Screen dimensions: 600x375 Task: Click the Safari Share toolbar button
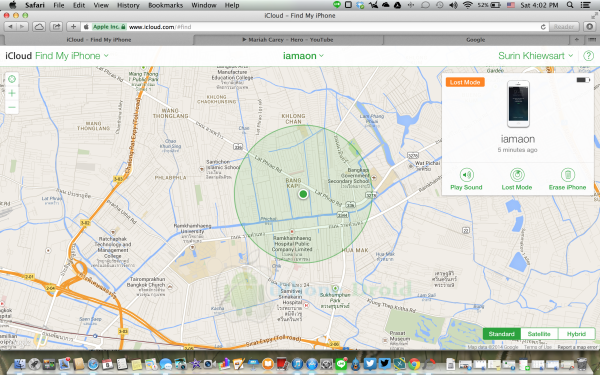pos(56,27)
